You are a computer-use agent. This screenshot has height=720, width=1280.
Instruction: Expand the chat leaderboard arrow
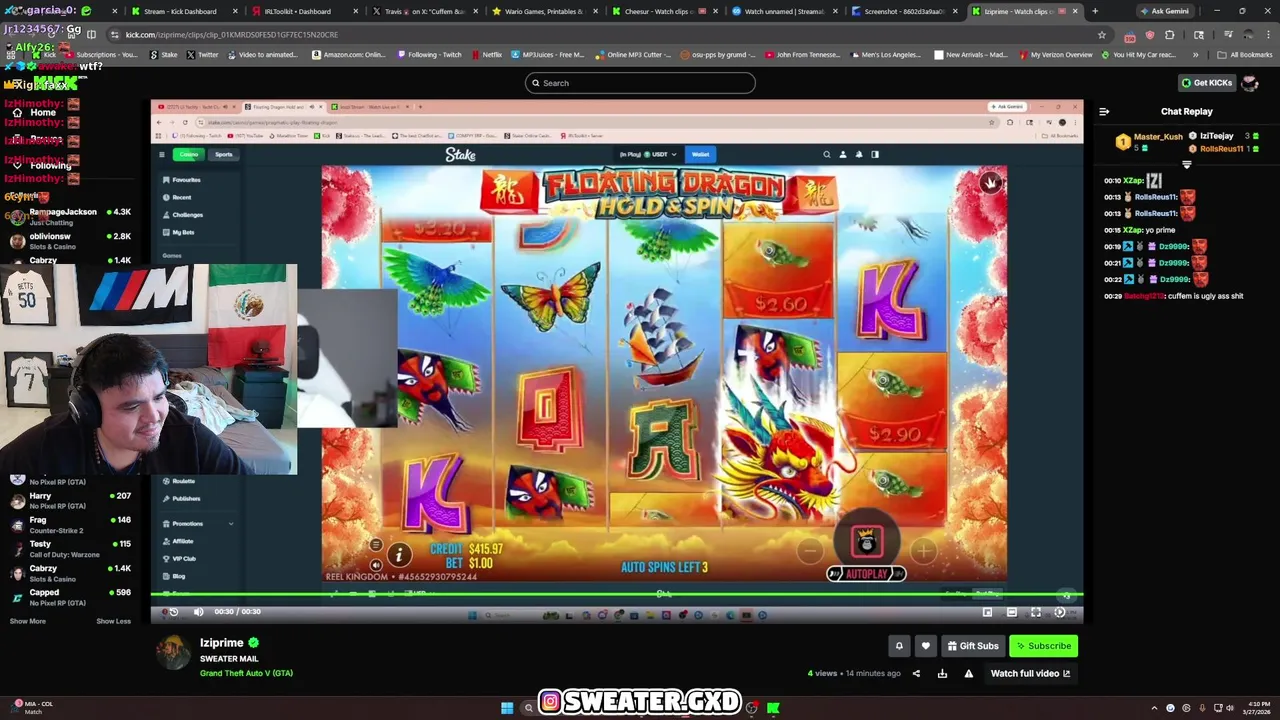pos(1187,165)
